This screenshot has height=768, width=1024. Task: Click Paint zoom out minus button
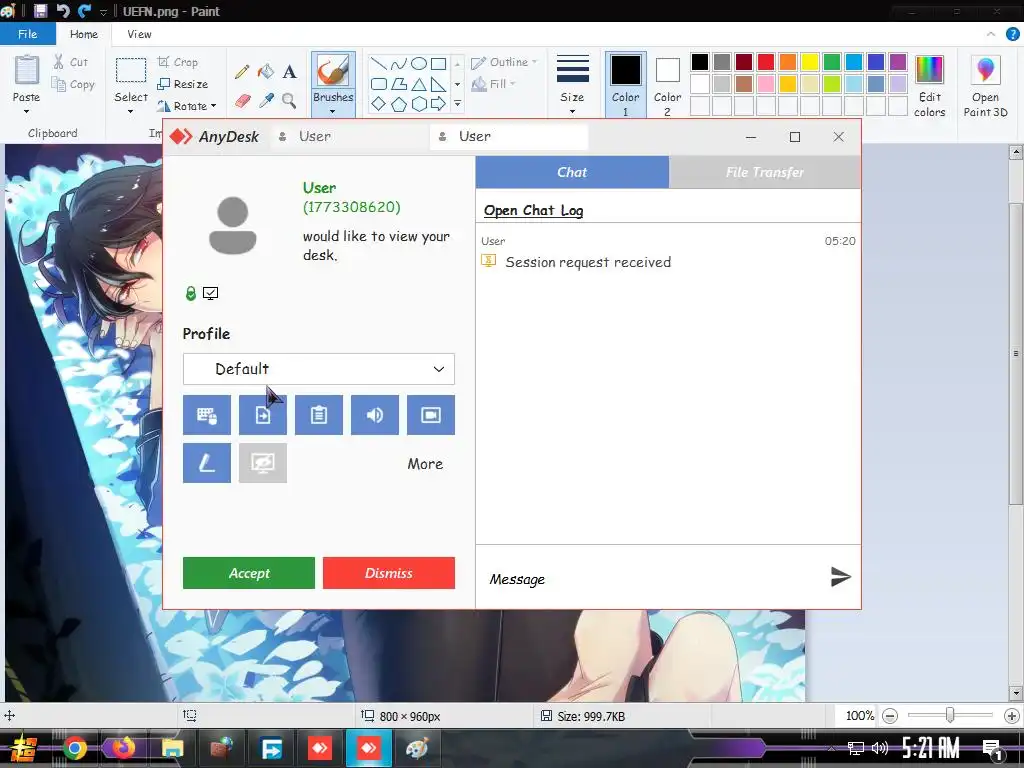(889, 716)
